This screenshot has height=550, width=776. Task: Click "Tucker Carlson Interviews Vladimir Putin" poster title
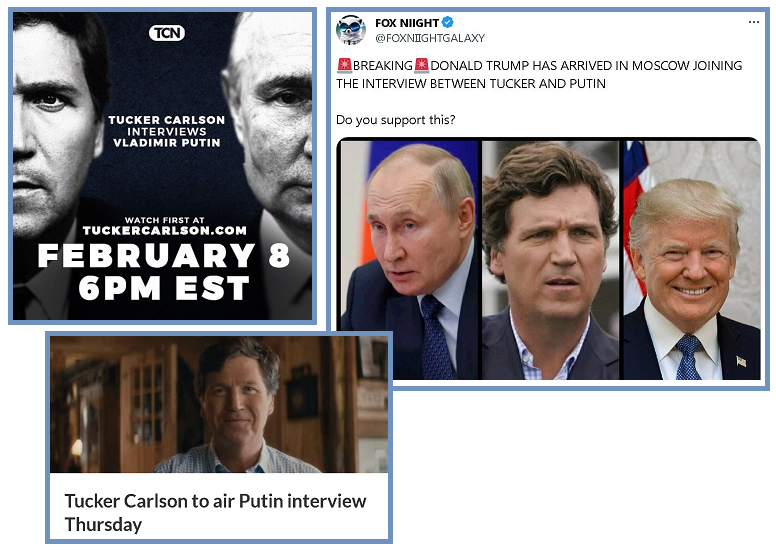point(167,131)
